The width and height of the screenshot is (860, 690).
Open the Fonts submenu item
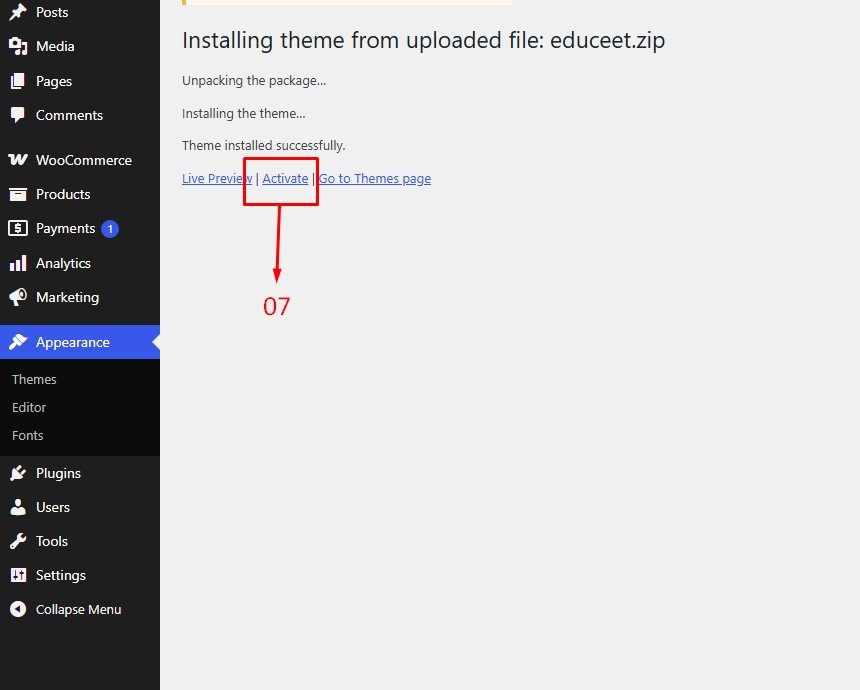coord(27,436)
